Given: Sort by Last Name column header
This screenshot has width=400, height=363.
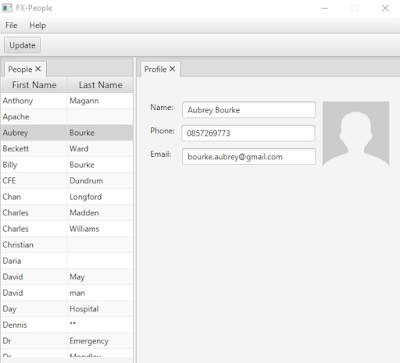Looking at the screenshot, I should pyautogui.click(x=100, y=85).
